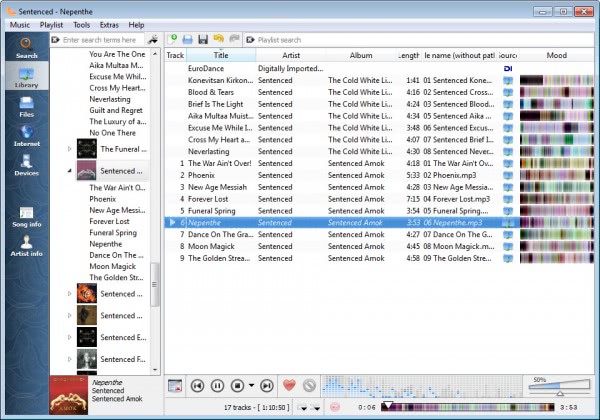Expand The Funeral album in library
Screen dimensions: 600x420
pyautogui.click(x=70, y=149)
